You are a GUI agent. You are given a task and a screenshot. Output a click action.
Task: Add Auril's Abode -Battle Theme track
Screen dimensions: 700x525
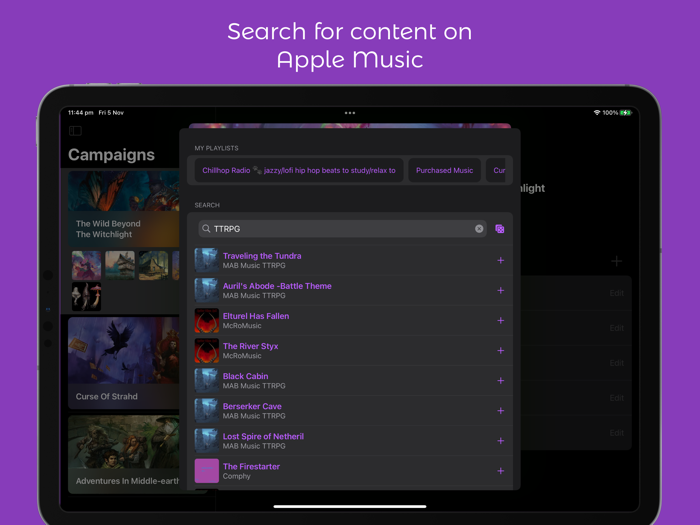pos(500,291)
